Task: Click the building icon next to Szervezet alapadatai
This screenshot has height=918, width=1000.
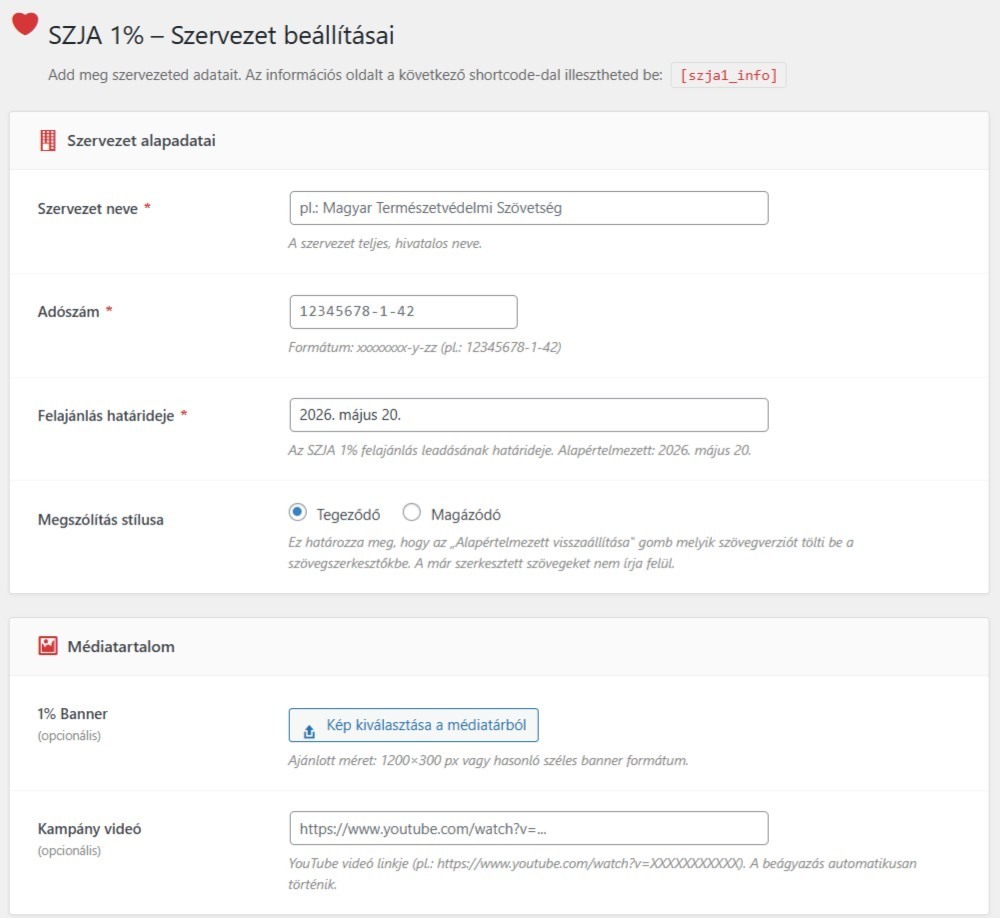Action: (48, 141)
